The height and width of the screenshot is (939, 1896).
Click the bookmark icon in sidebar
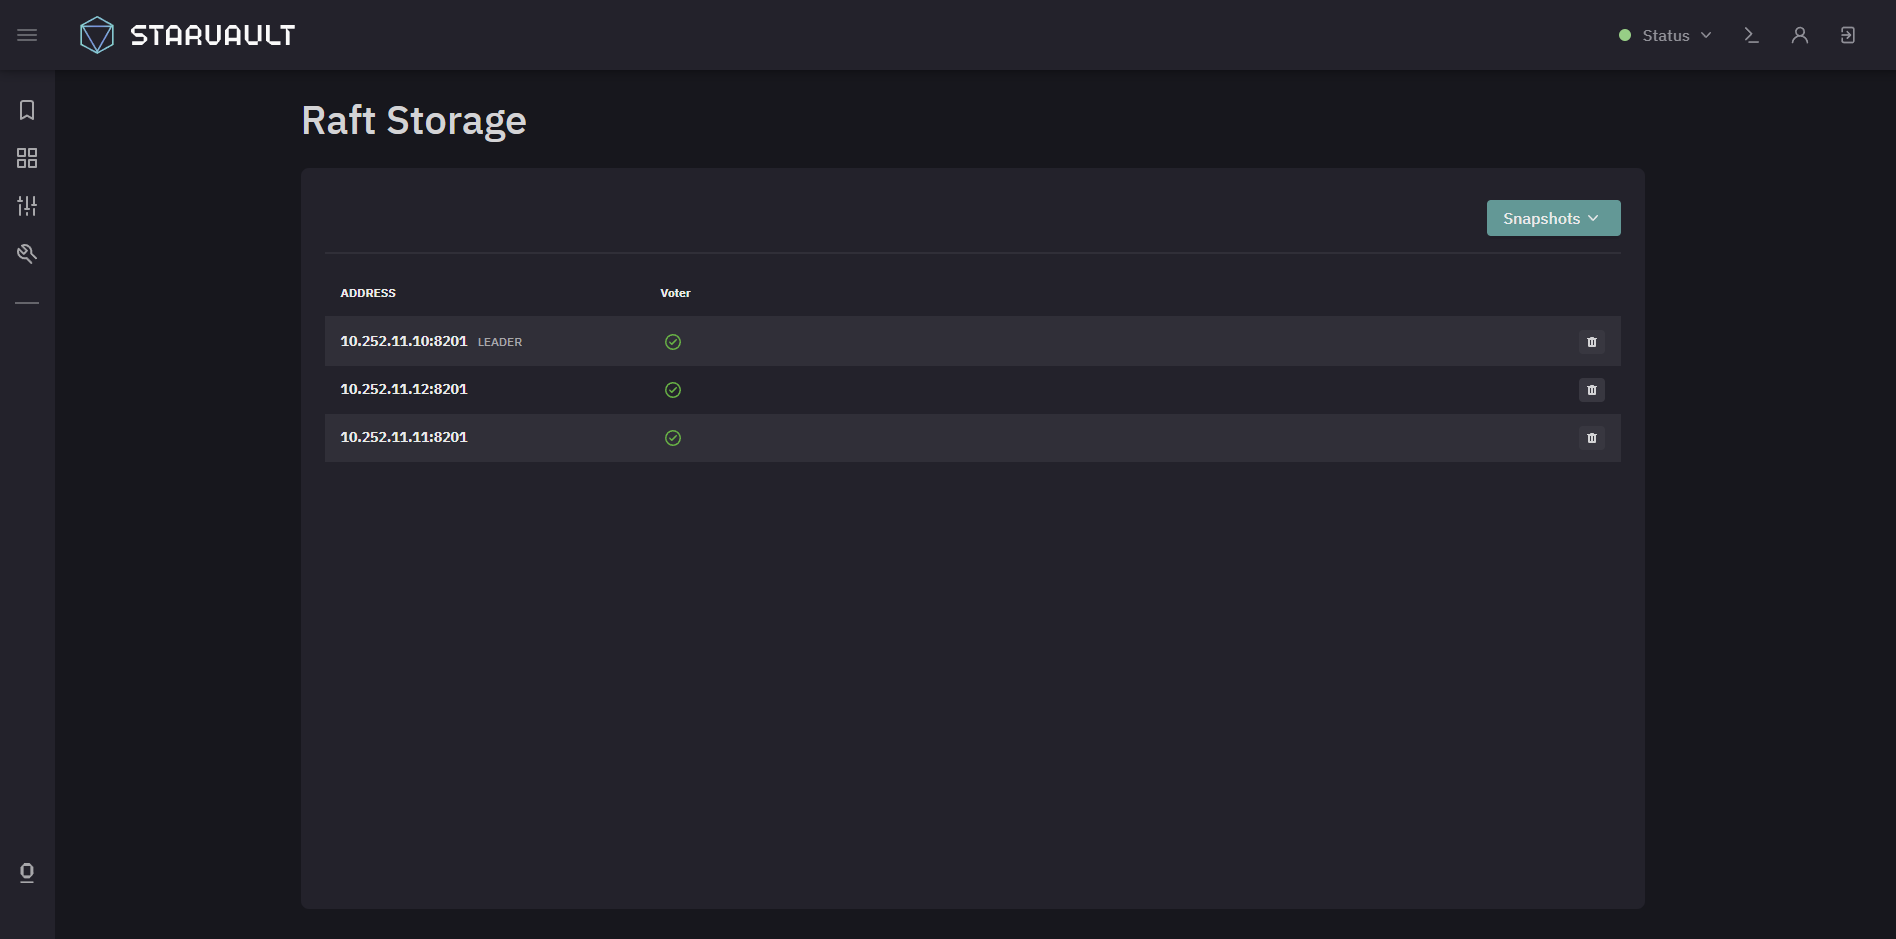[x=27, y=110]
